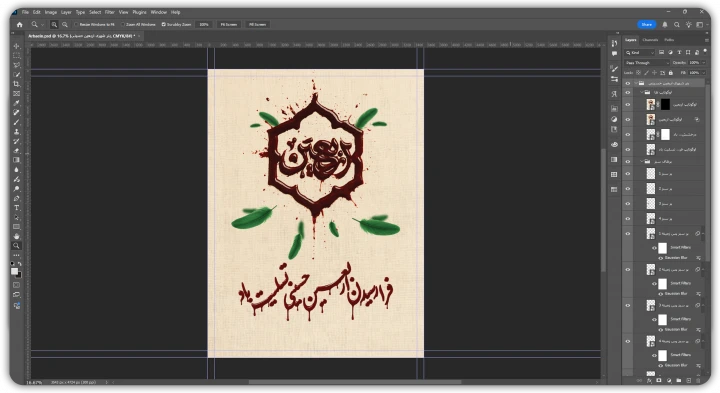Enable Resize Windows to Fit checkbox
Screen dimensions: 720x393
click(76, 24)
